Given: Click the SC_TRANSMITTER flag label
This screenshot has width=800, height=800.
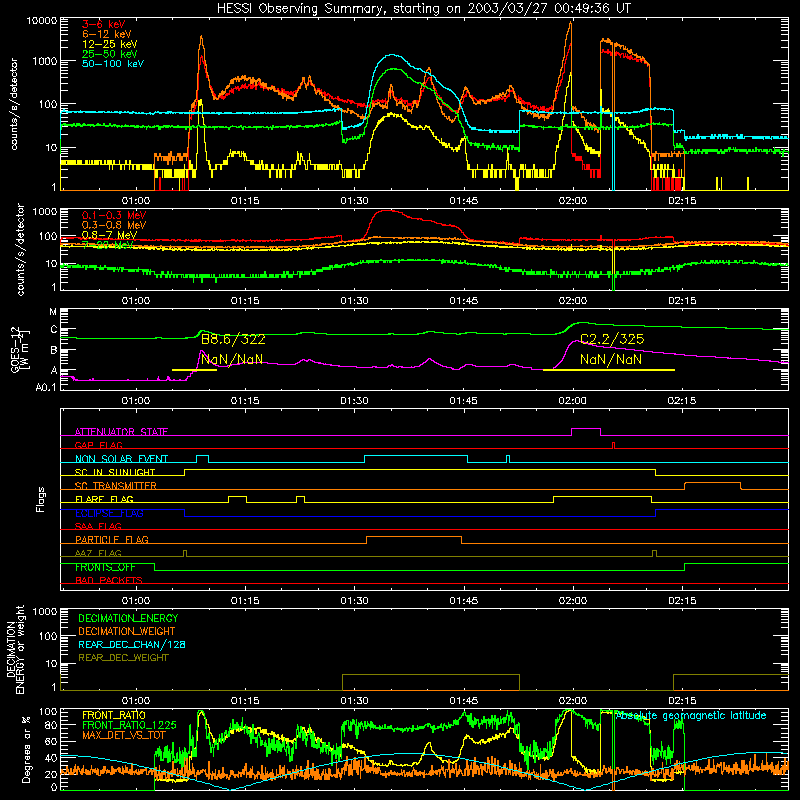Looking at the screenshot, I should click(116, 486).
